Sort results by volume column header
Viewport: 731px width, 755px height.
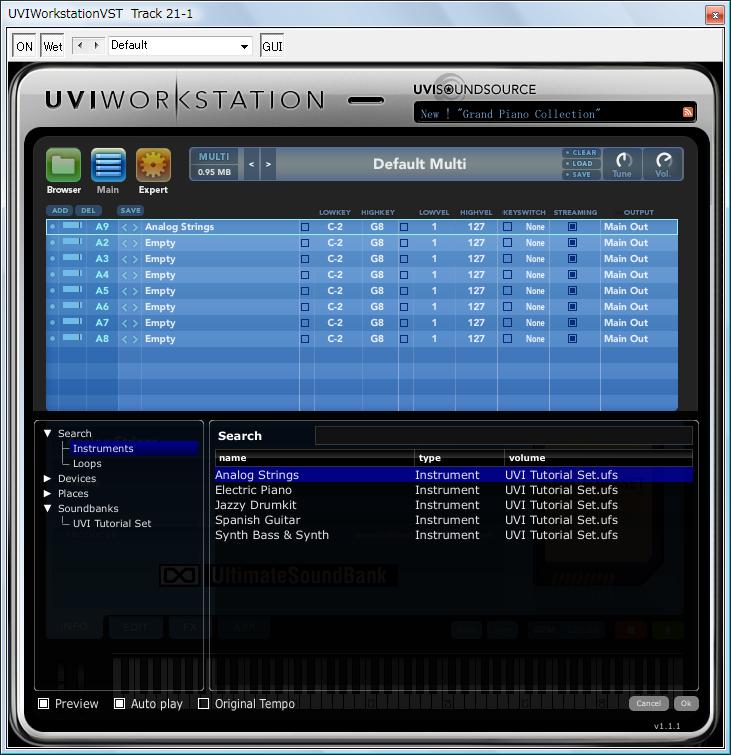click(x=599, y=458)
